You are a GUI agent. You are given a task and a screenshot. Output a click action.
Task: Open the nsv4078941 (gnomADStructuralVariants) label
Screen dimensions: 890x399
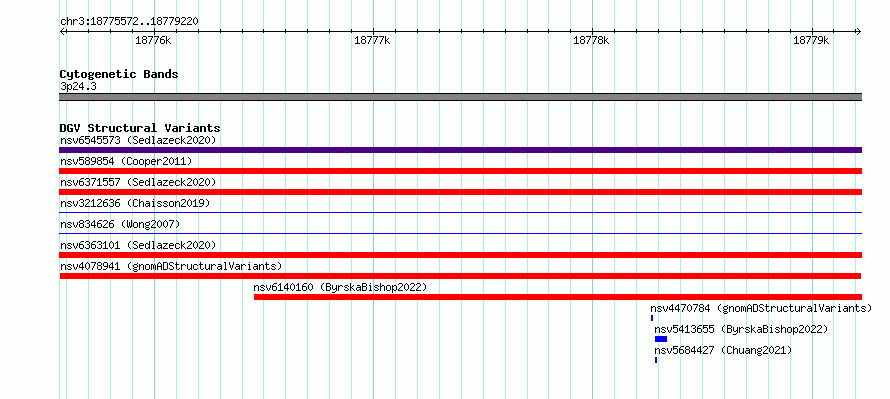tap(171, 266)
